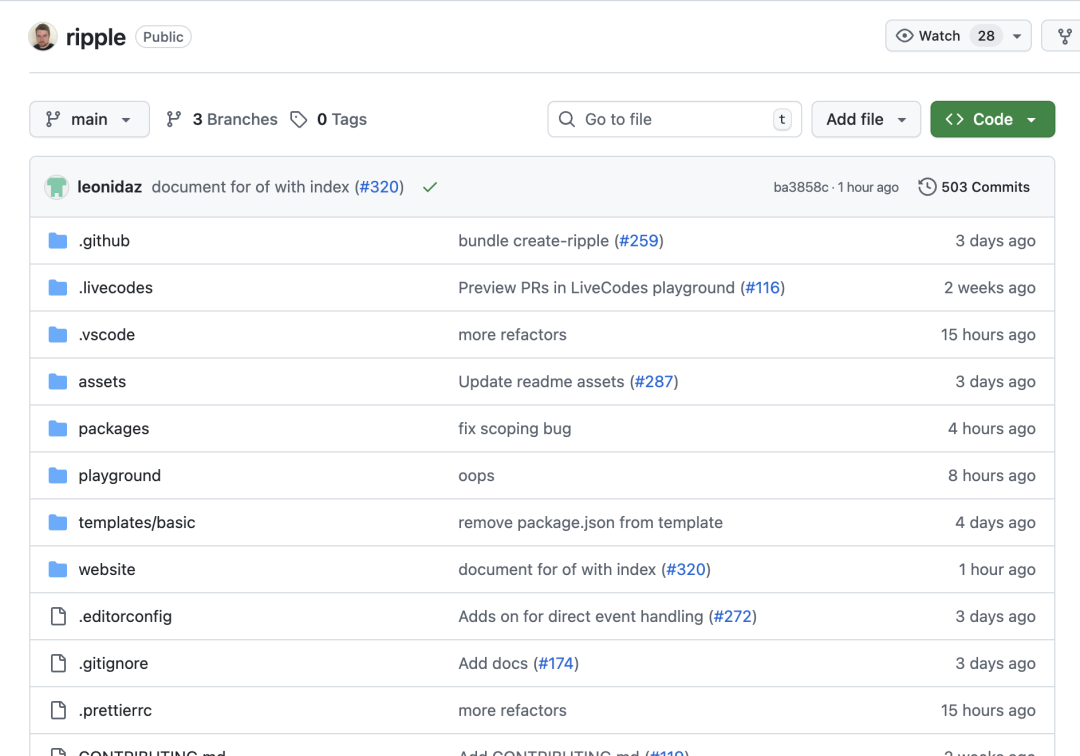Open the packages folder
The width and height of the screenshot is (1080, 756).
[113, 429]
